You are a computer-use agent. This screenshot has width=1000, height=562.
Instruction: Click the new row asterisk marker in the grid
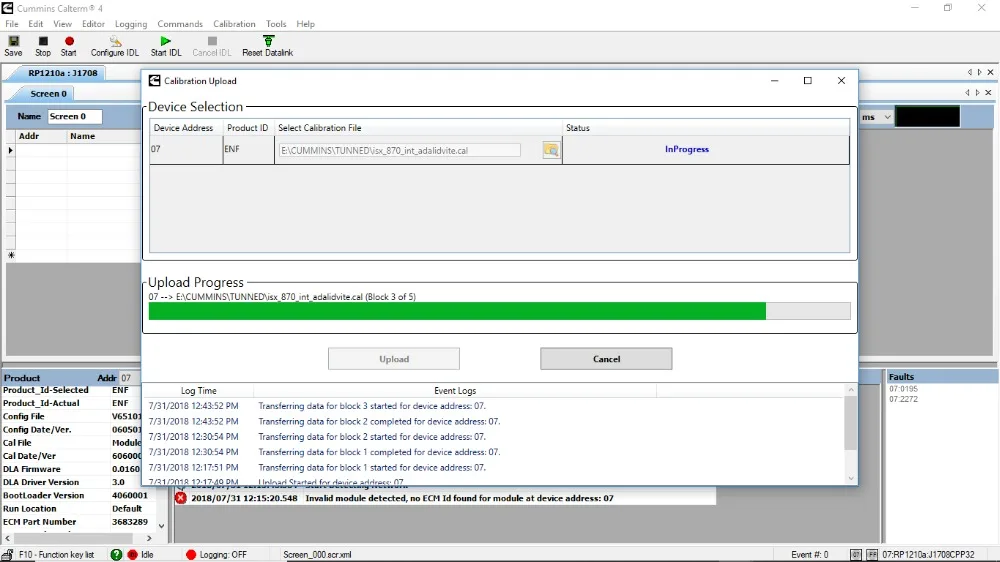(x=11, y=255)
